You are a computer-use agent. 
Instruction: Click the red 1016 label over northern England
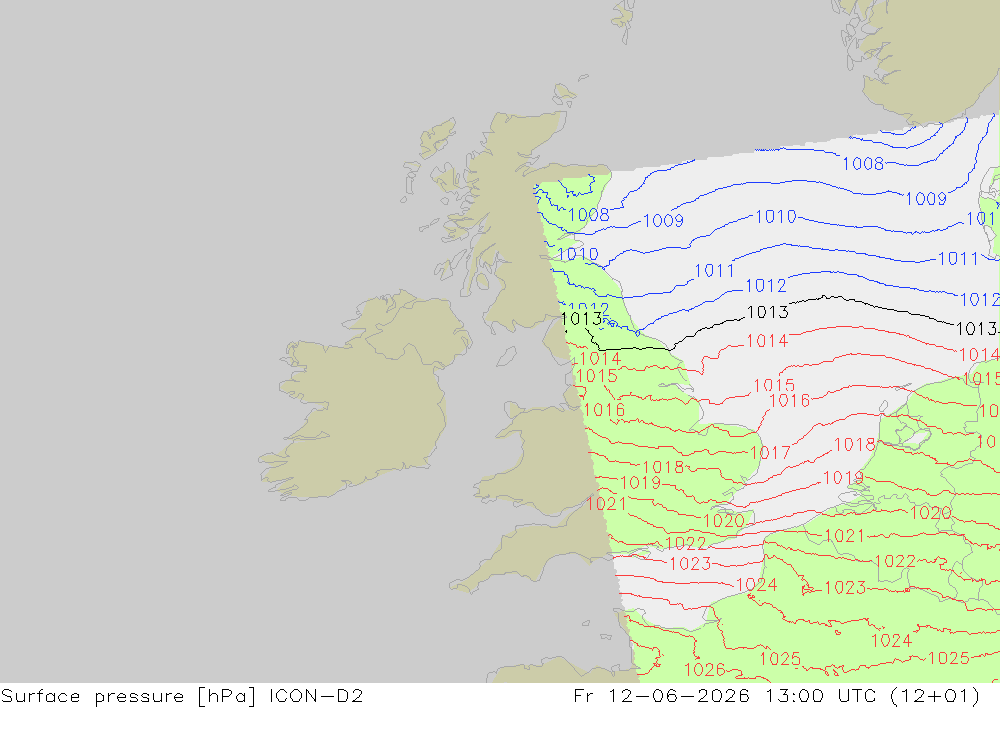coord(604,410)
